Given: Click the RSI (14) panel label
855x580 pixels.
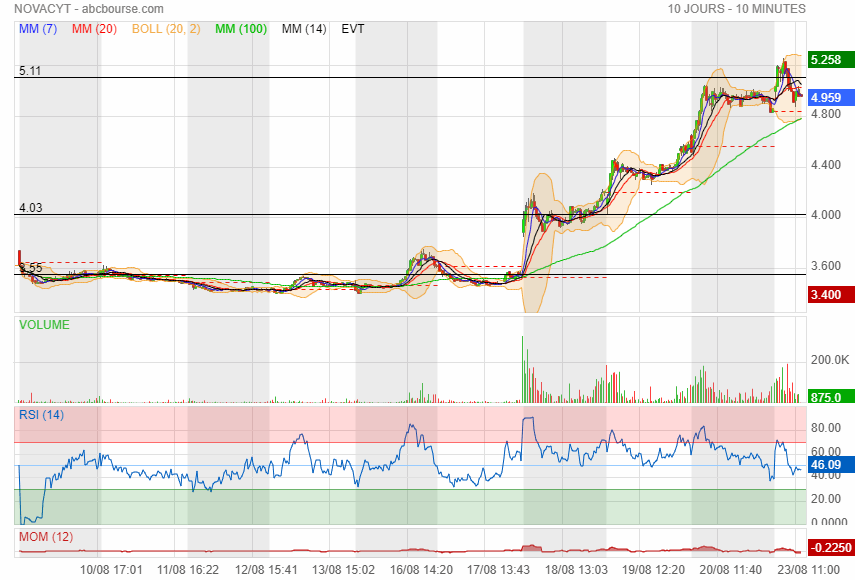Looking at the screenshot, I should [x=41, y=415].
